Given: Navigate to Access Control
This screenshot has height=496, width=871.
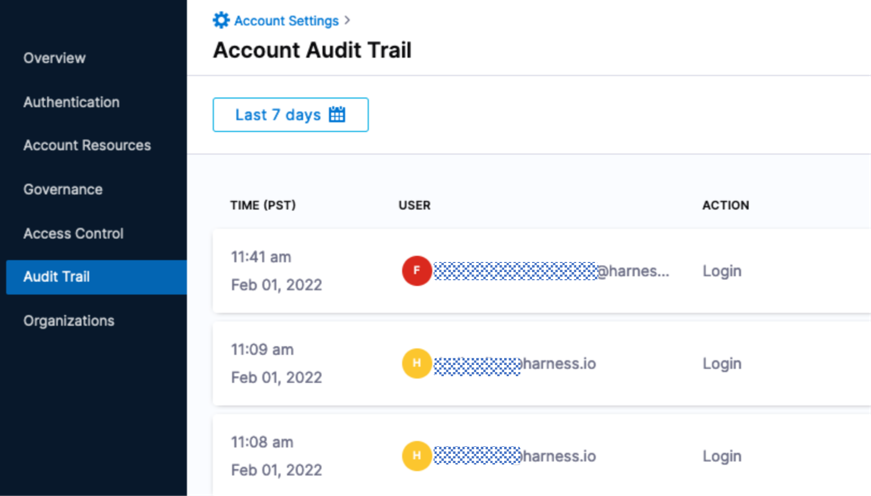Looking at the screenshot, I should tap(74, 233).
